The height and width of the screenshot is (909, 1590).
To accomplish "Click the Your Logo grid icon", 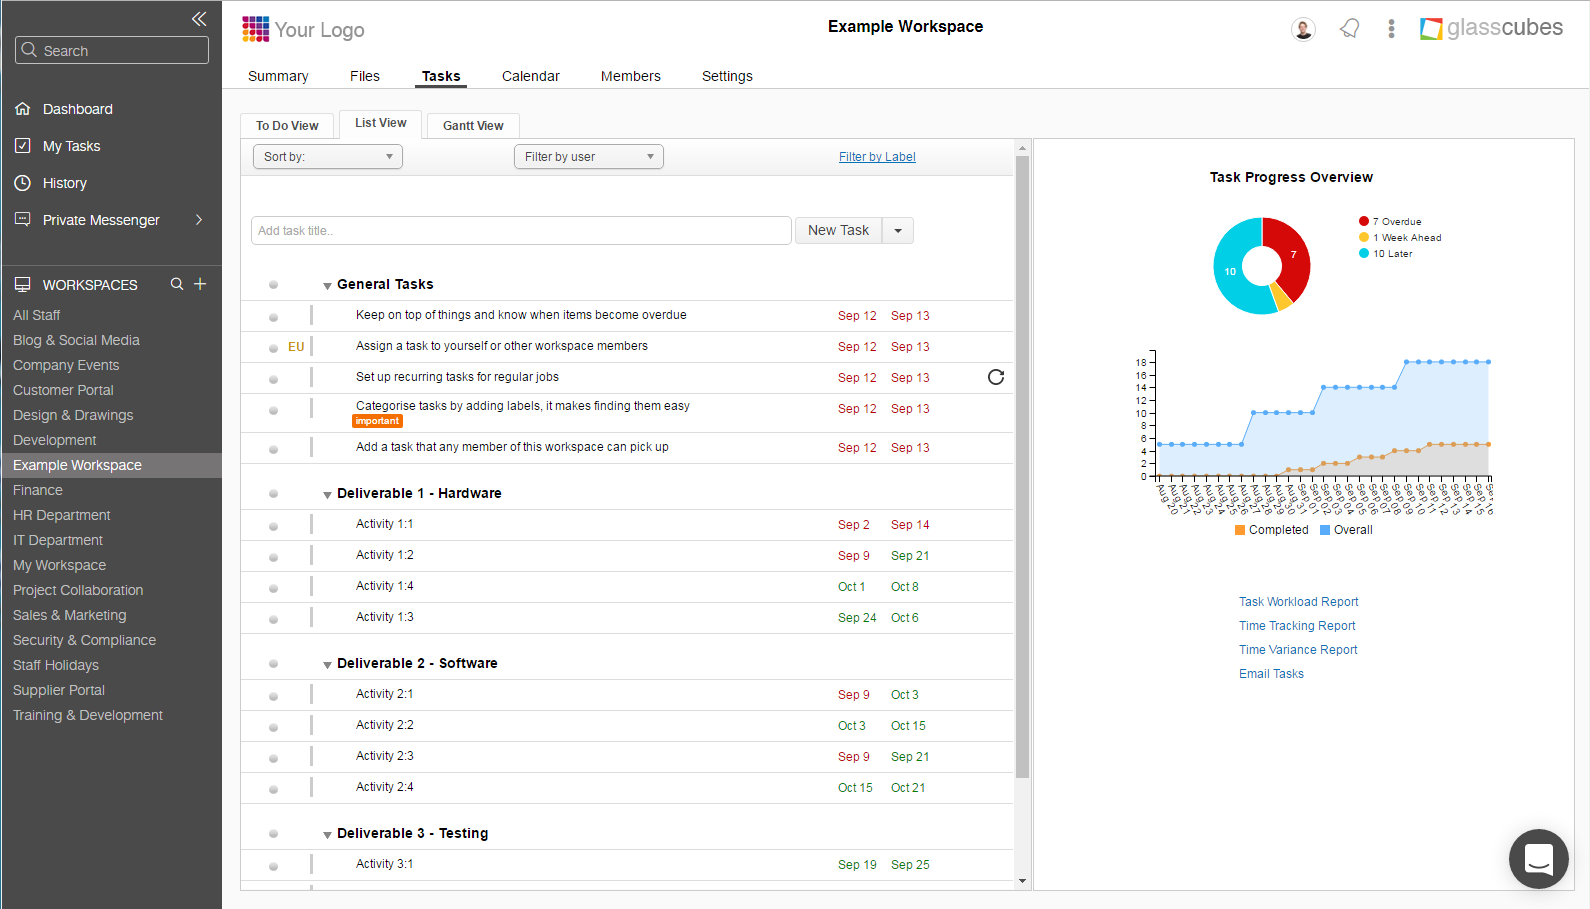I will 256,29.
